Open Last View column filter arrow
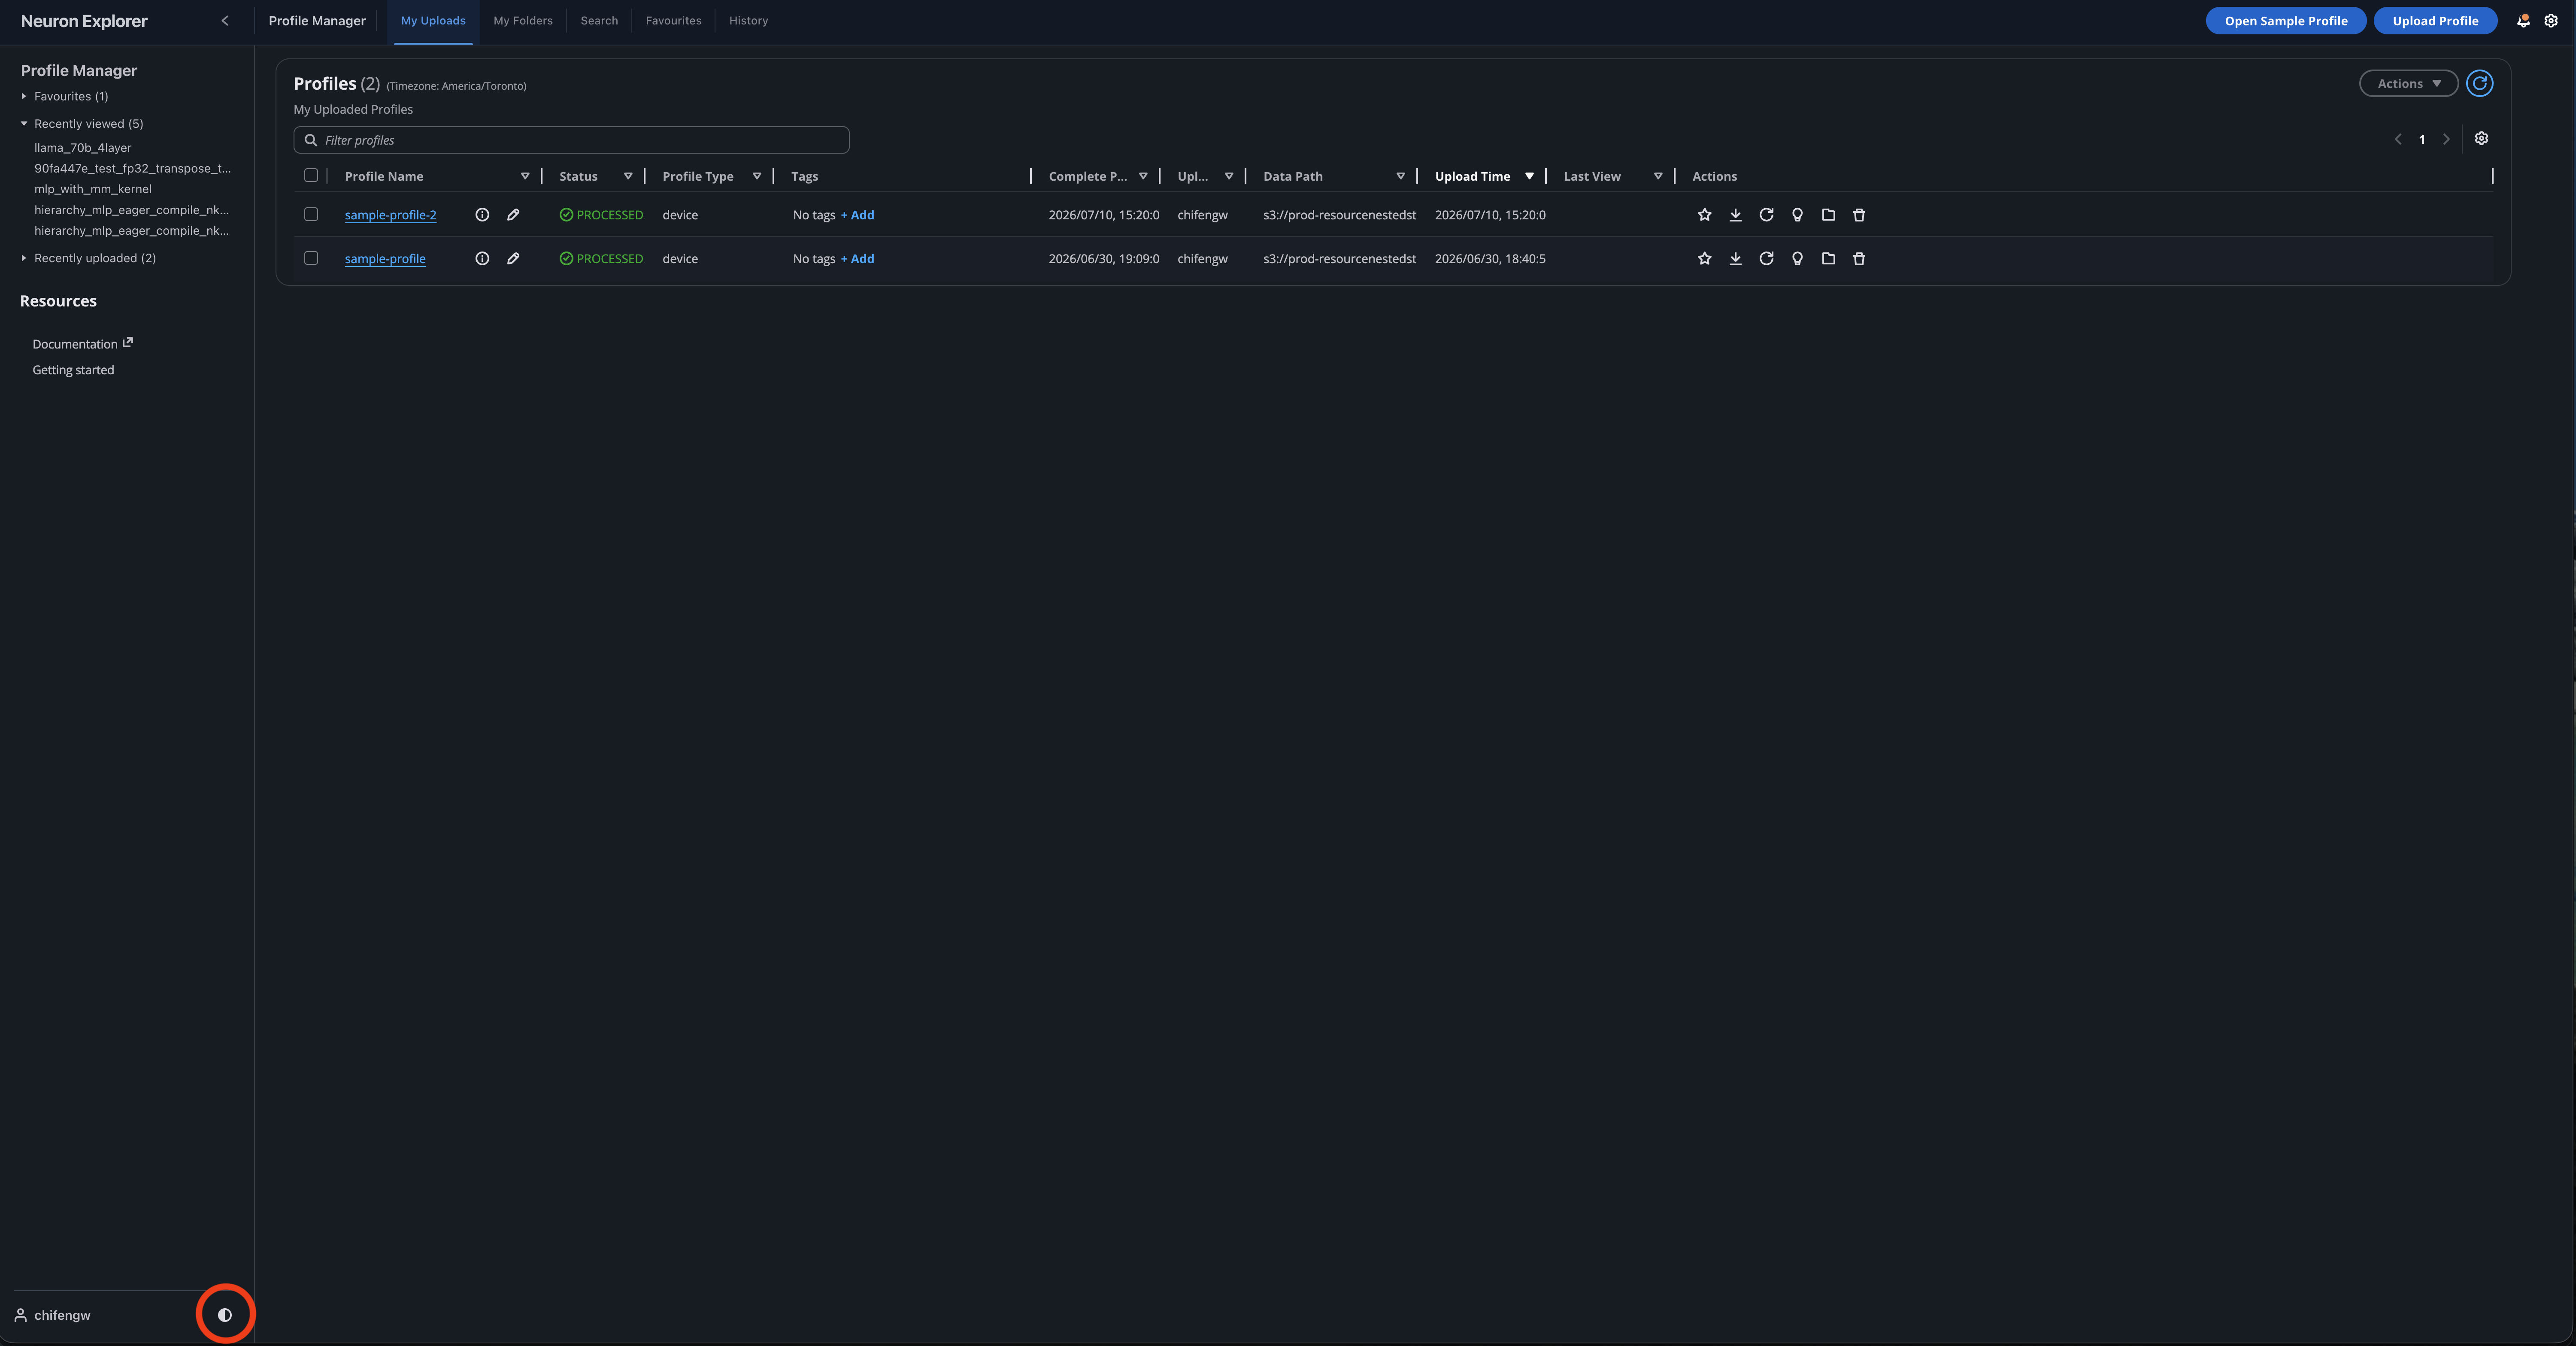 (x=1658, y=176)
